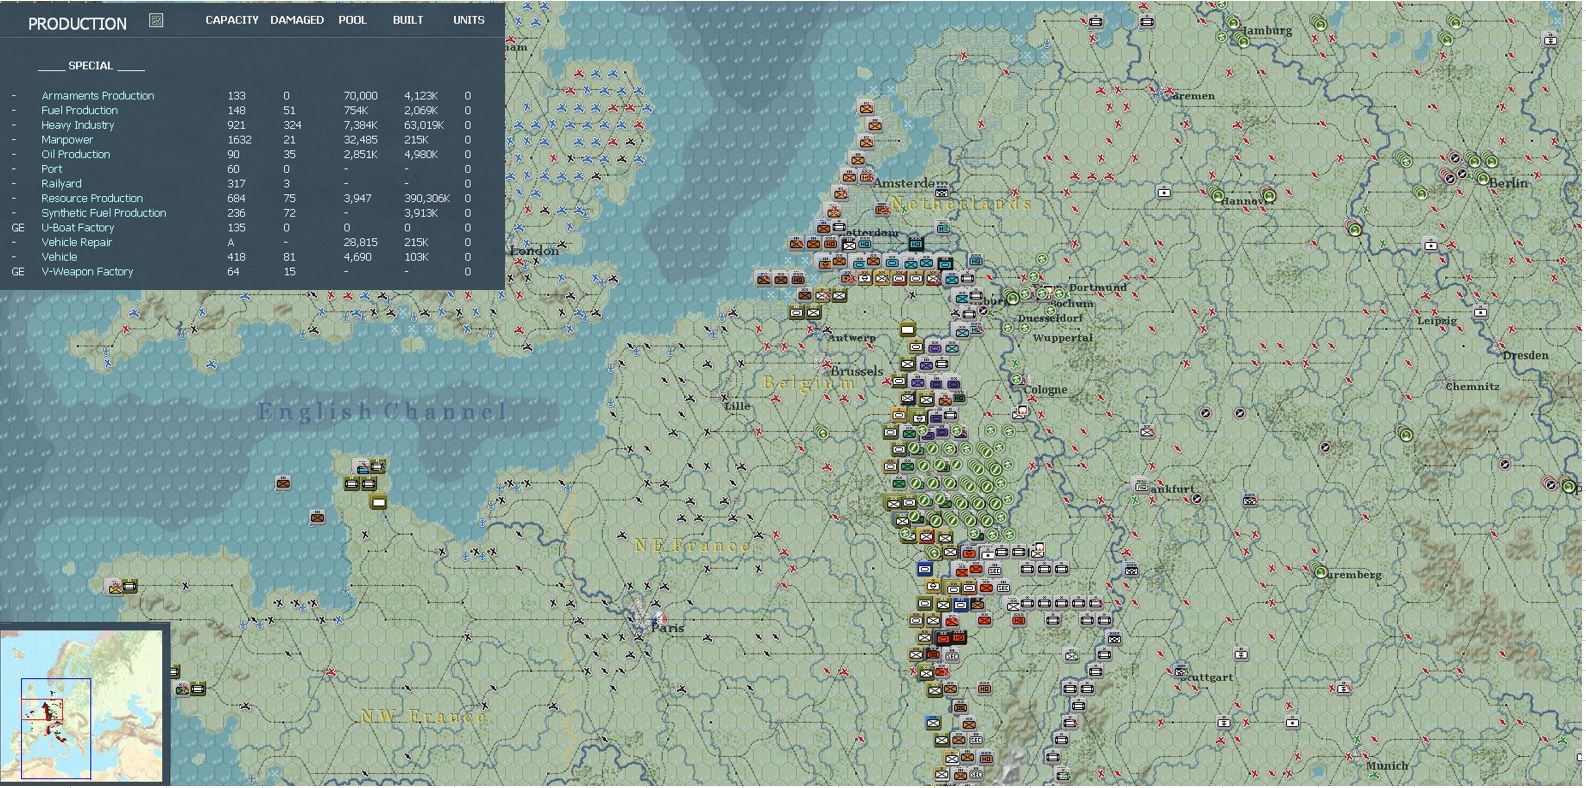Click the BUILT column header

pyautogui.click(x=408, y=20)
